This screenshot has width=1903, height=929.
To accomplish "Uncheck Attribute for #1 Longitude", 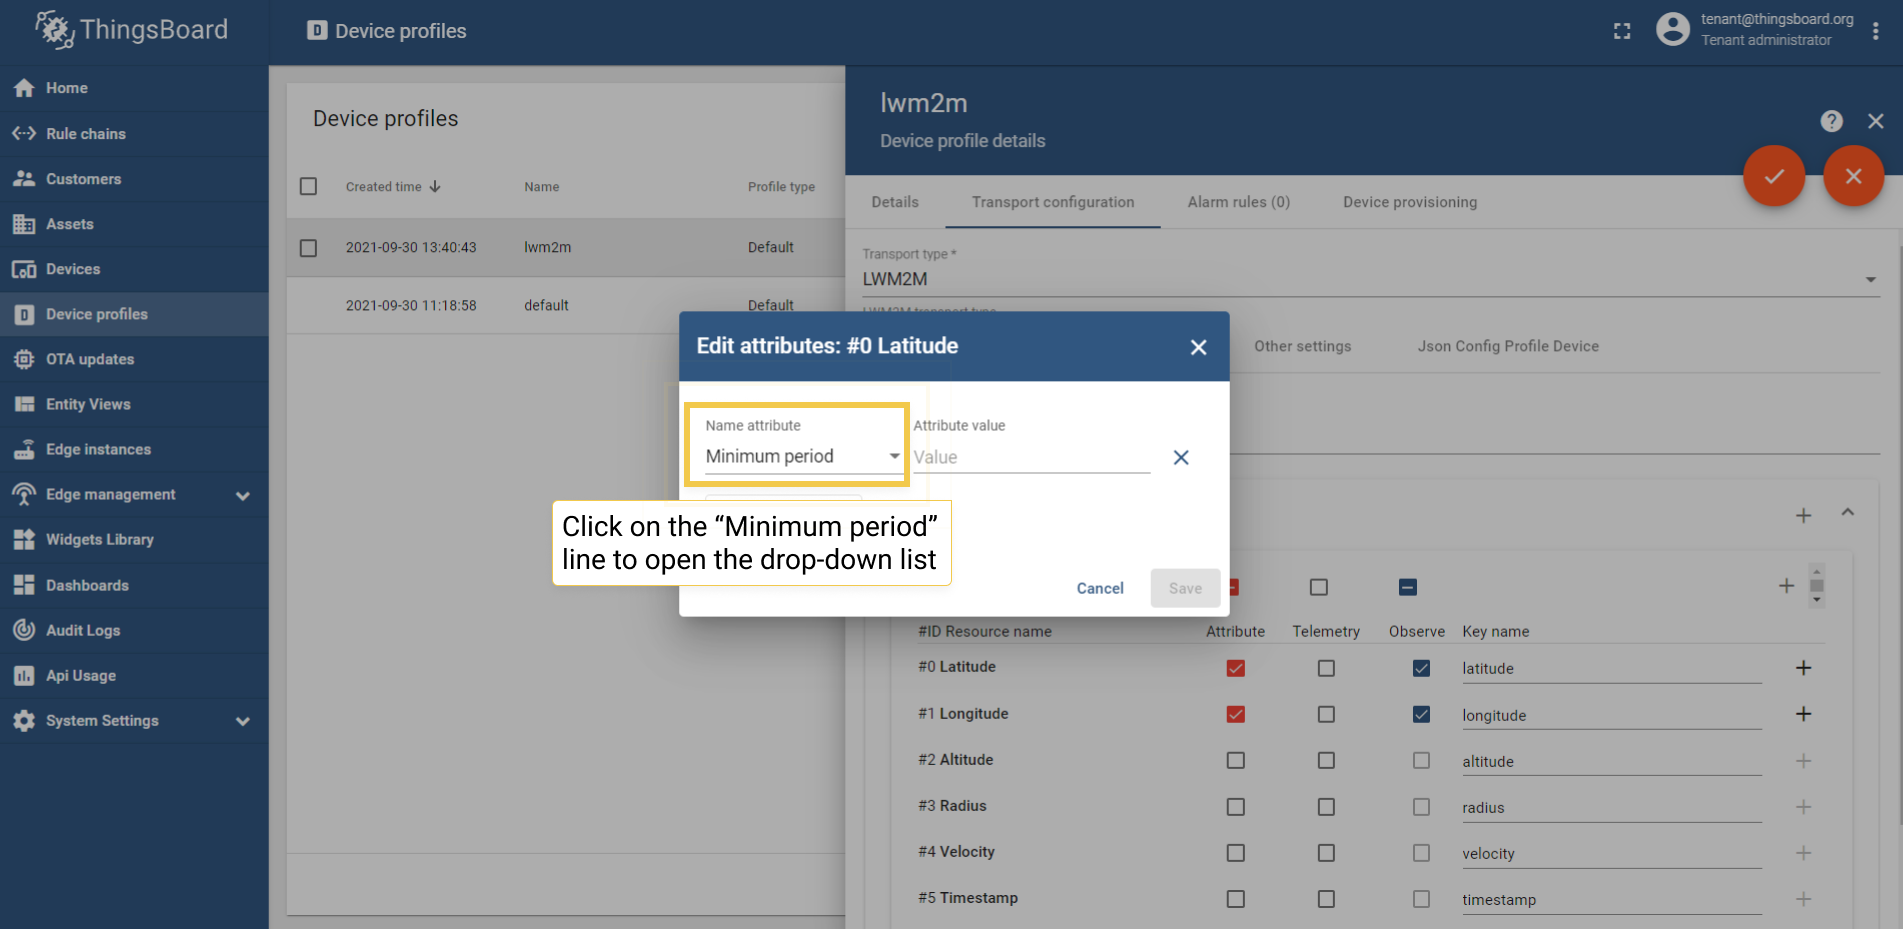I will click(1236, 714).
